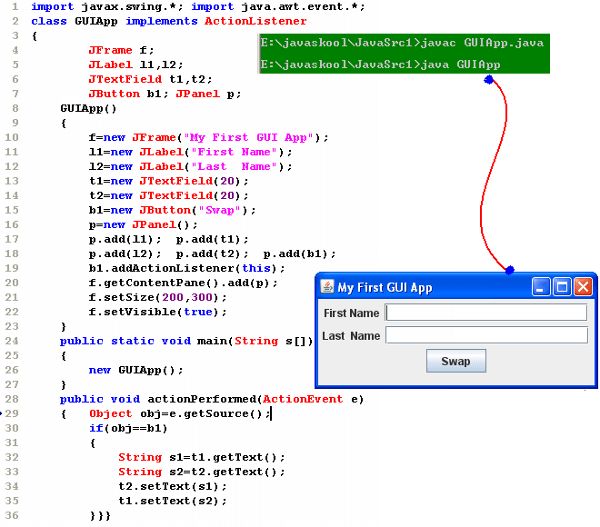Click the string "My First GUI App" on line 10
This screenshot has height=527, width=600.
click(x=248, y=137)
